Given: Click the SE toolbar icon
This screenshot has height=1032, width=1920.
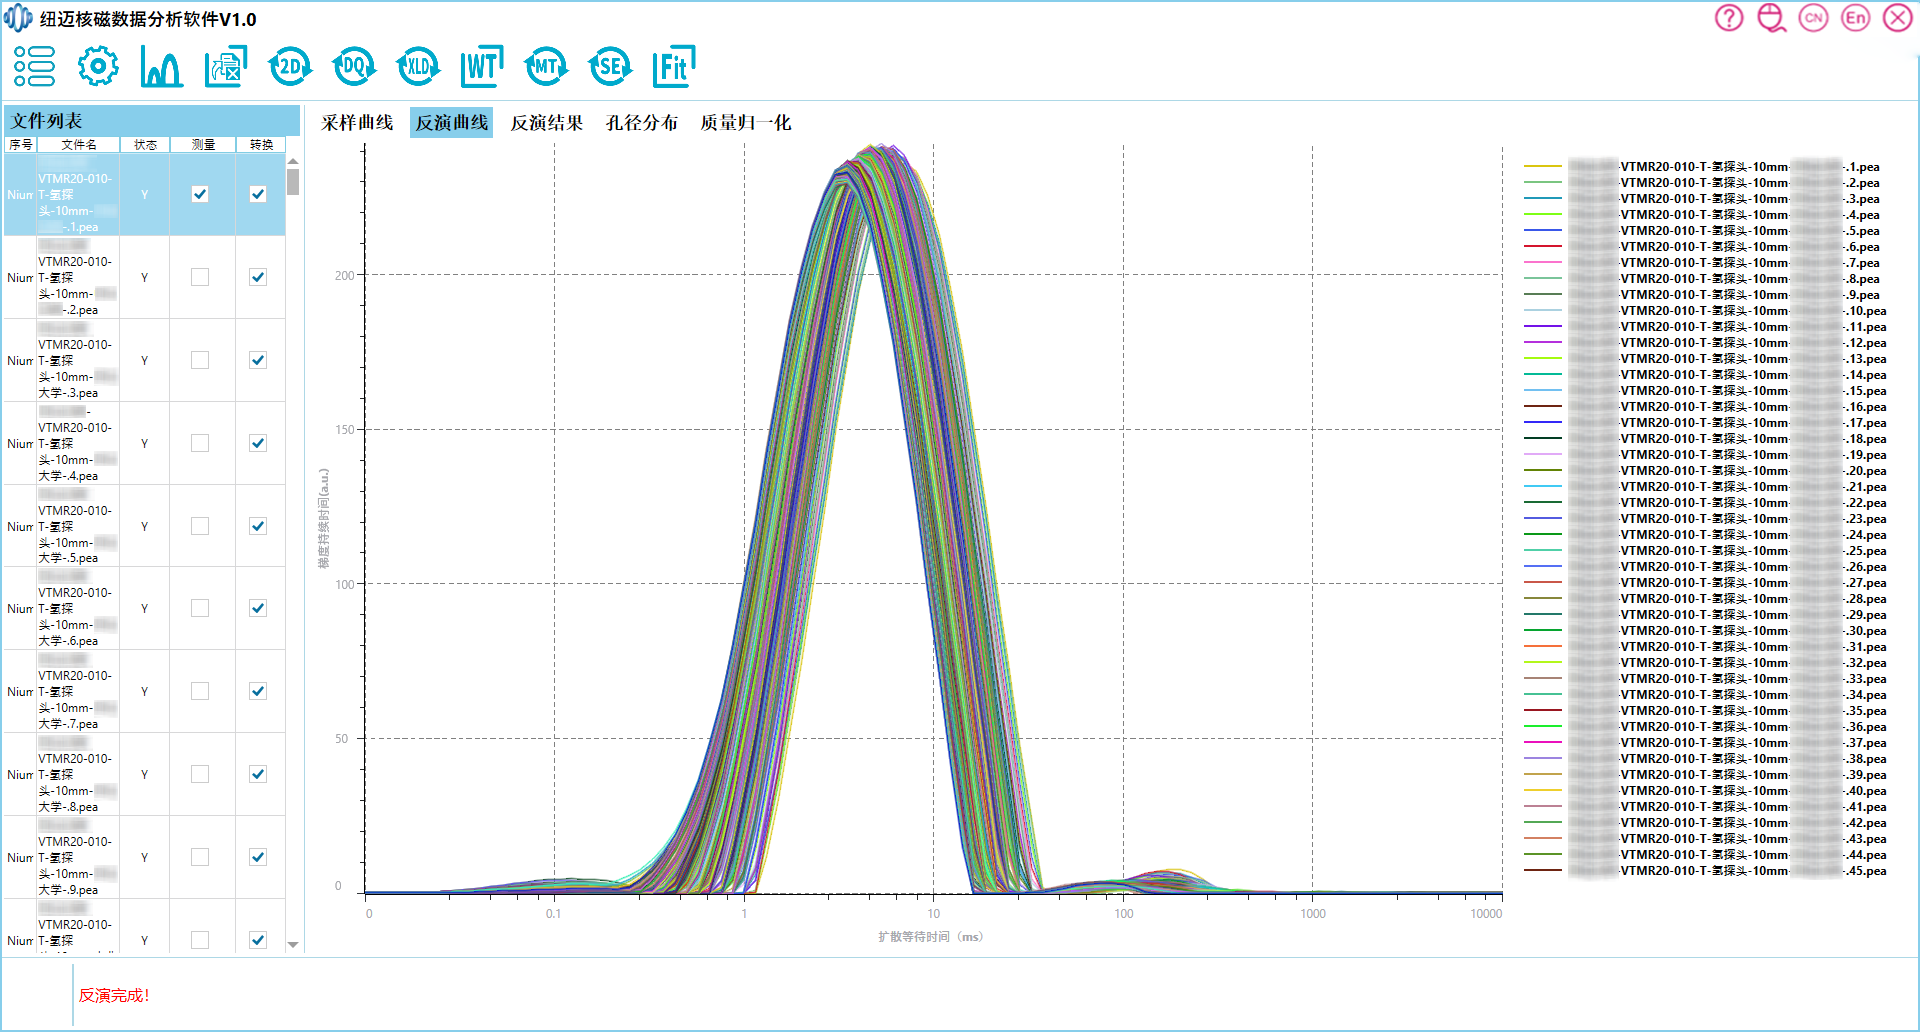Looking at the screenshot, I should tap(610, 67).
